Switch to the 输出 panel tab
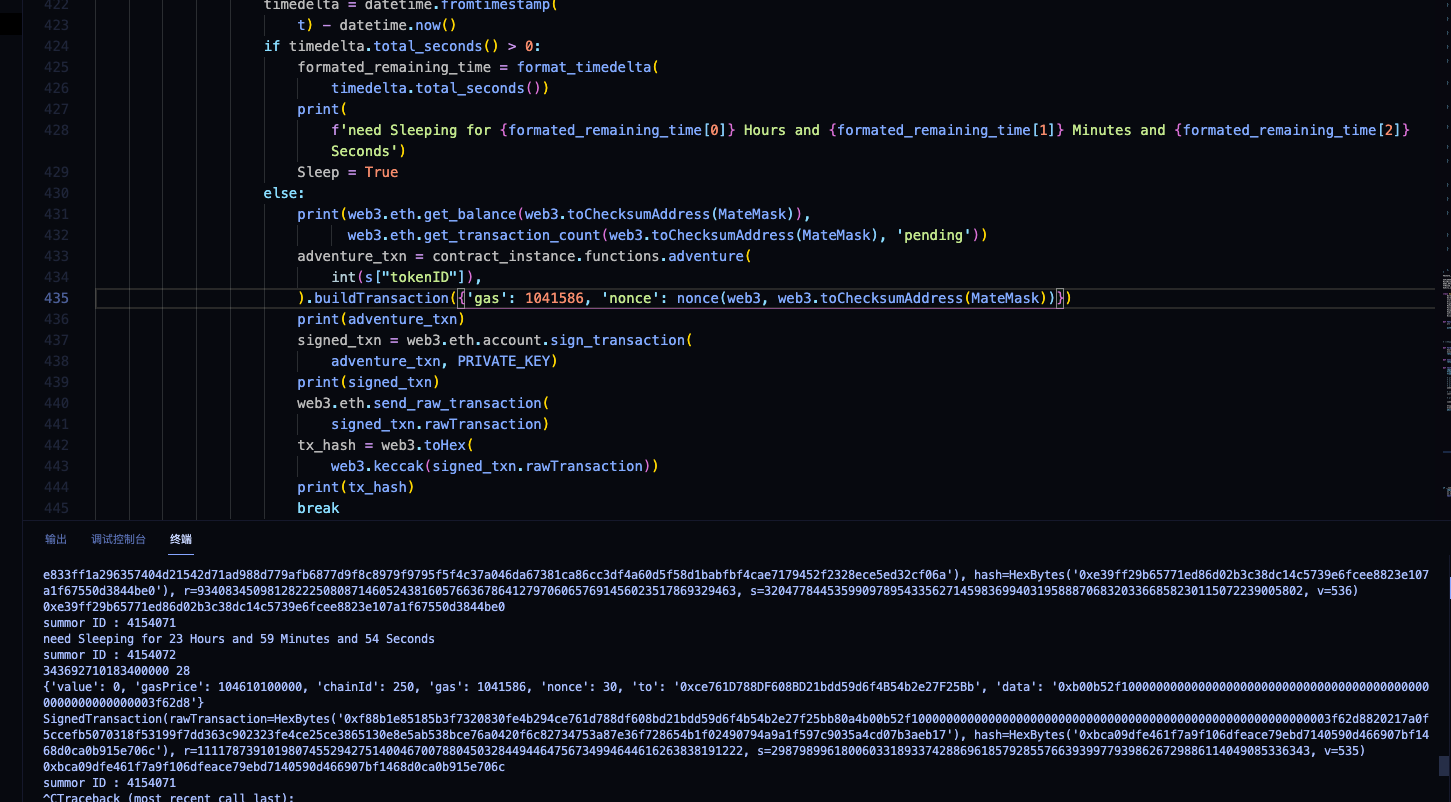 pyautogui.click(x=55, y=538)
